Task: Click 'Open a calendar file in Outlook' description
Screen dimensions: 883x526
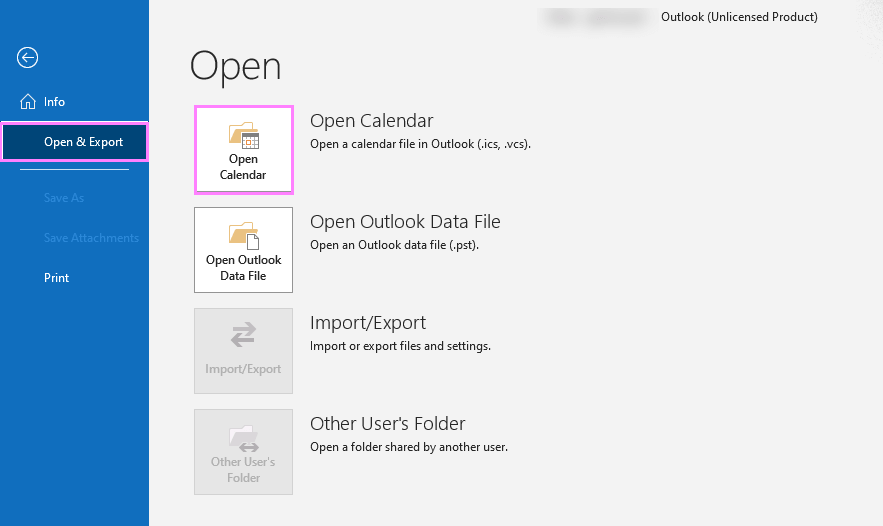Action: (x=420, y=144)
